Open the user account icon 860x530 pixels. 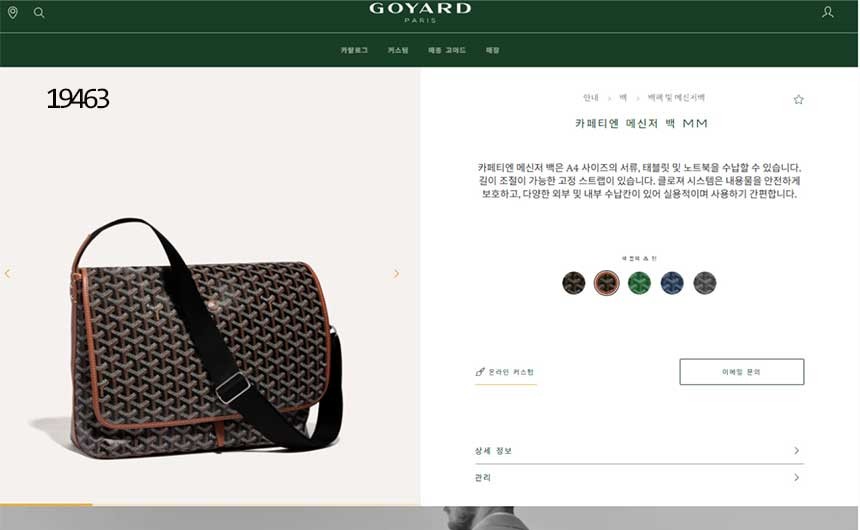coord(828,12)
